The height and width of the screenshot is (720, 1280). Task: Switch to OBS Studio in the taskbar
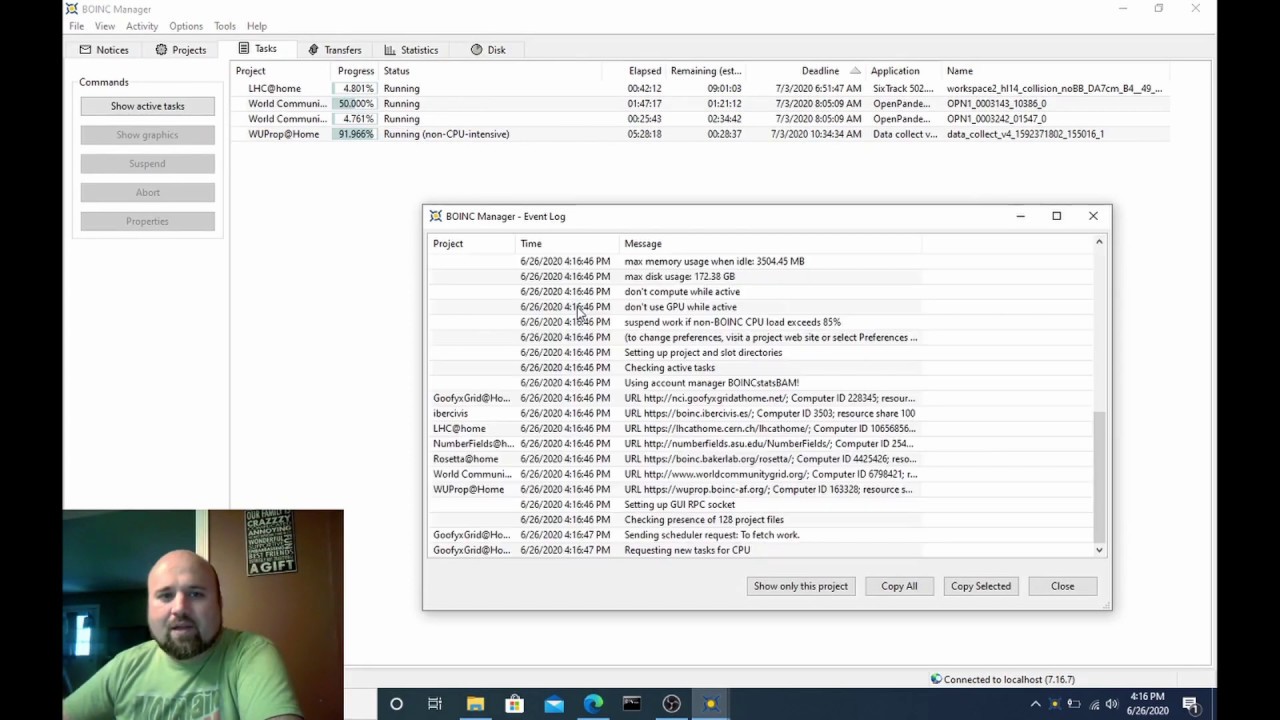[x=672, y=704]
